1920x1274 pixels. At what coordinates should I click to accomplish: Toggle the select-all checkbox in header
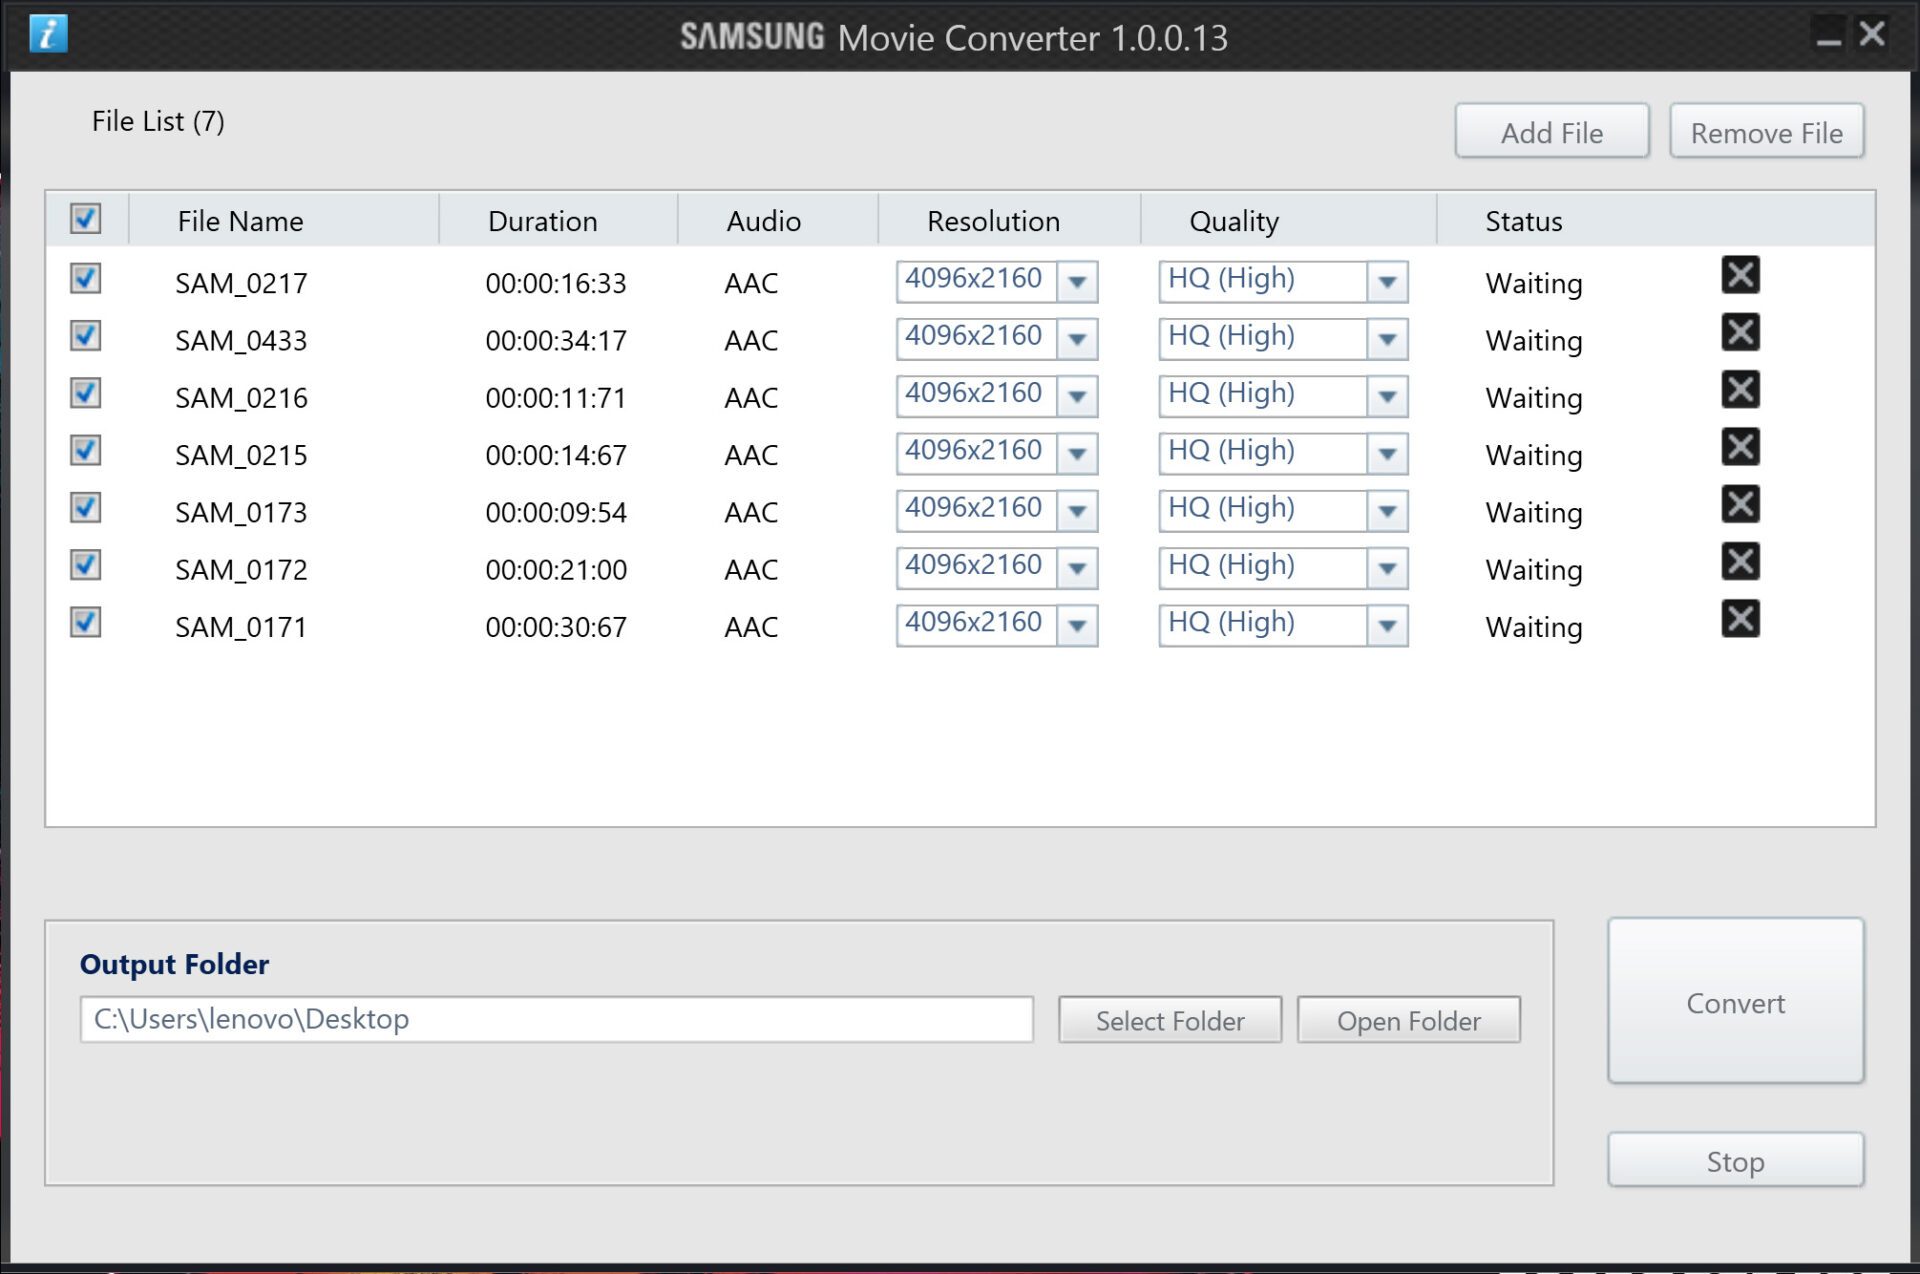(x=86, y=219)
